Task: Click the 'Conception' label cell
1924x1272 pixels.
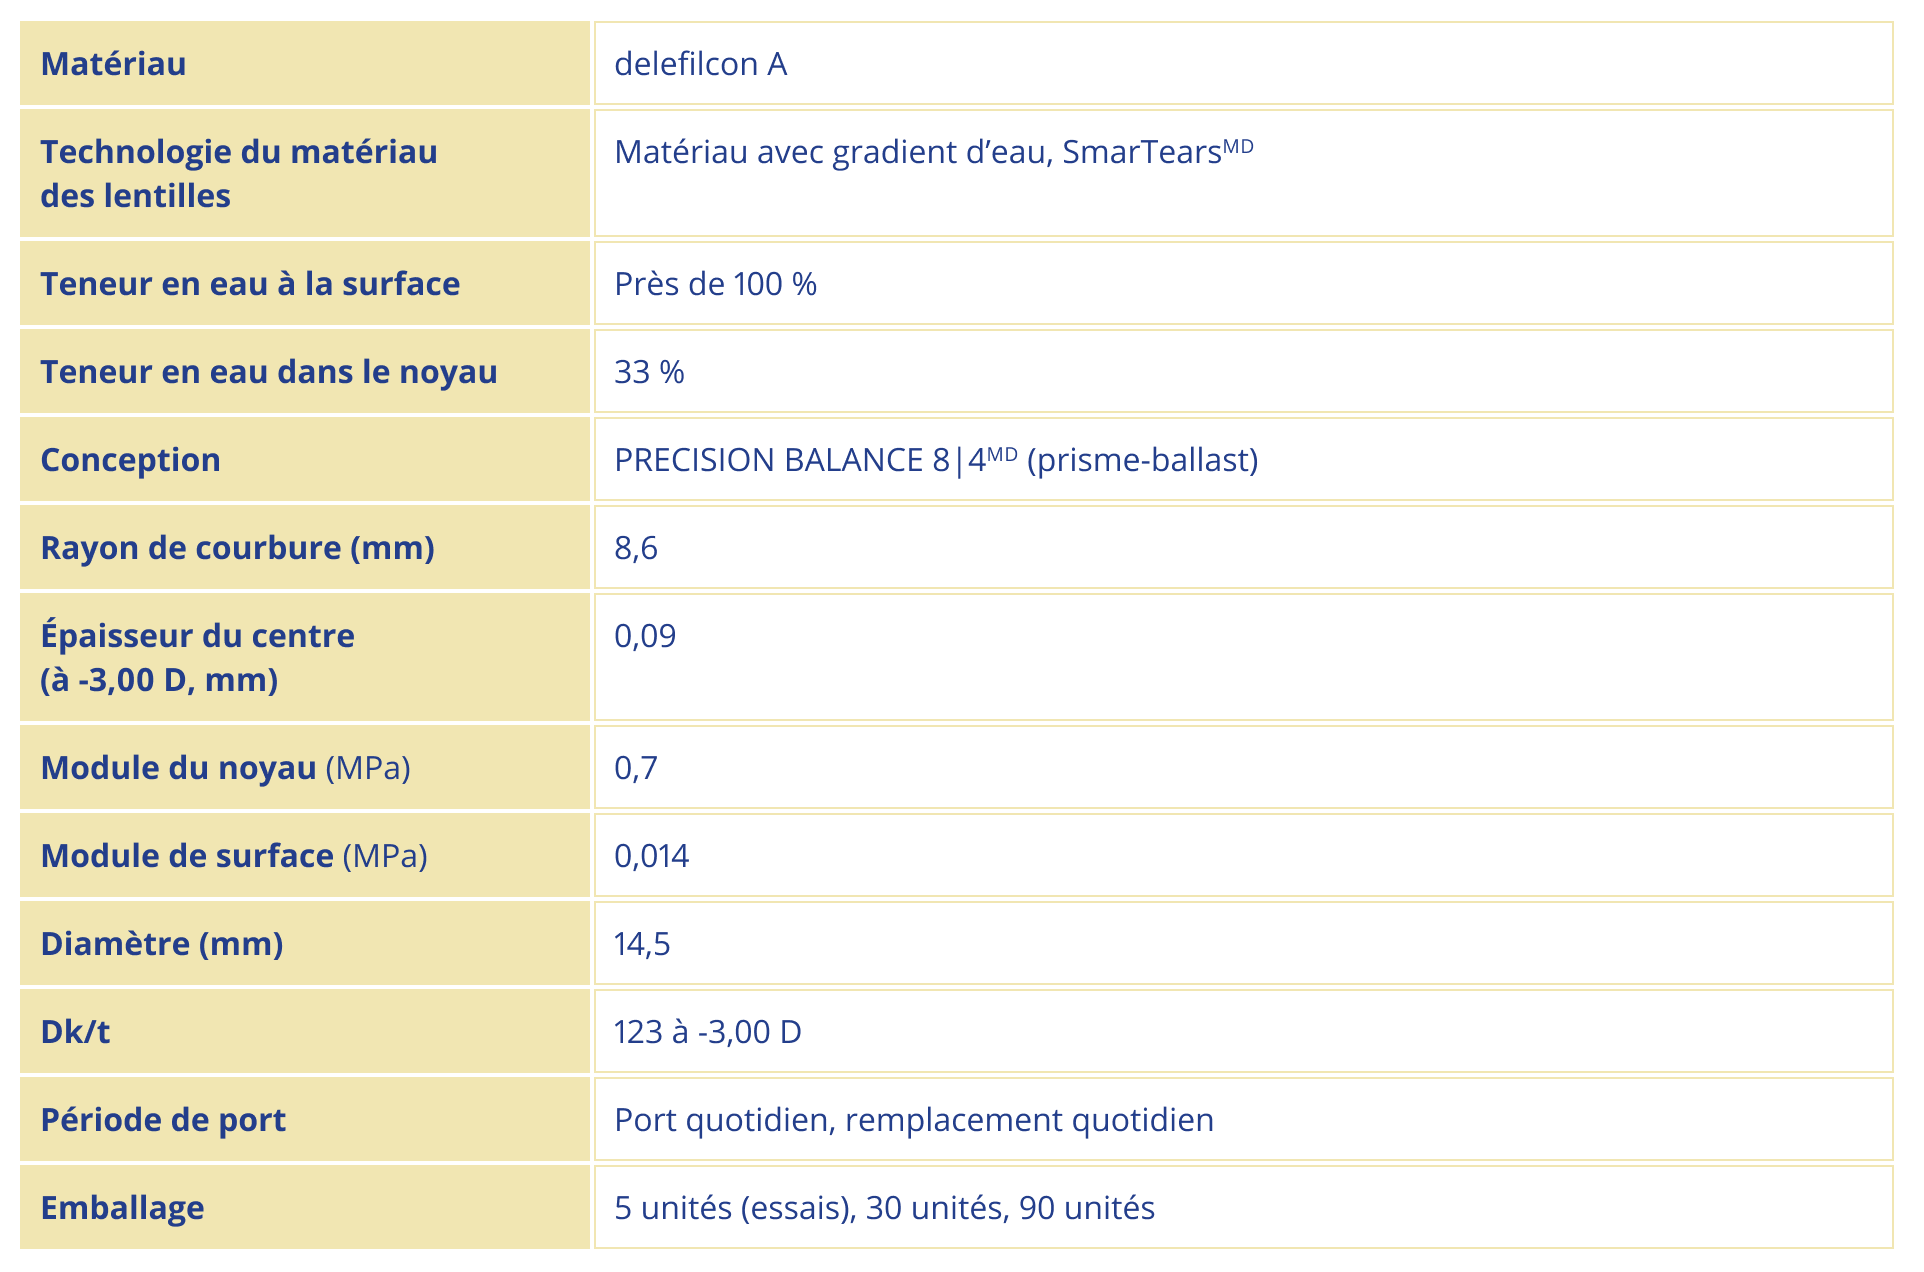Action: coord(304,459)
